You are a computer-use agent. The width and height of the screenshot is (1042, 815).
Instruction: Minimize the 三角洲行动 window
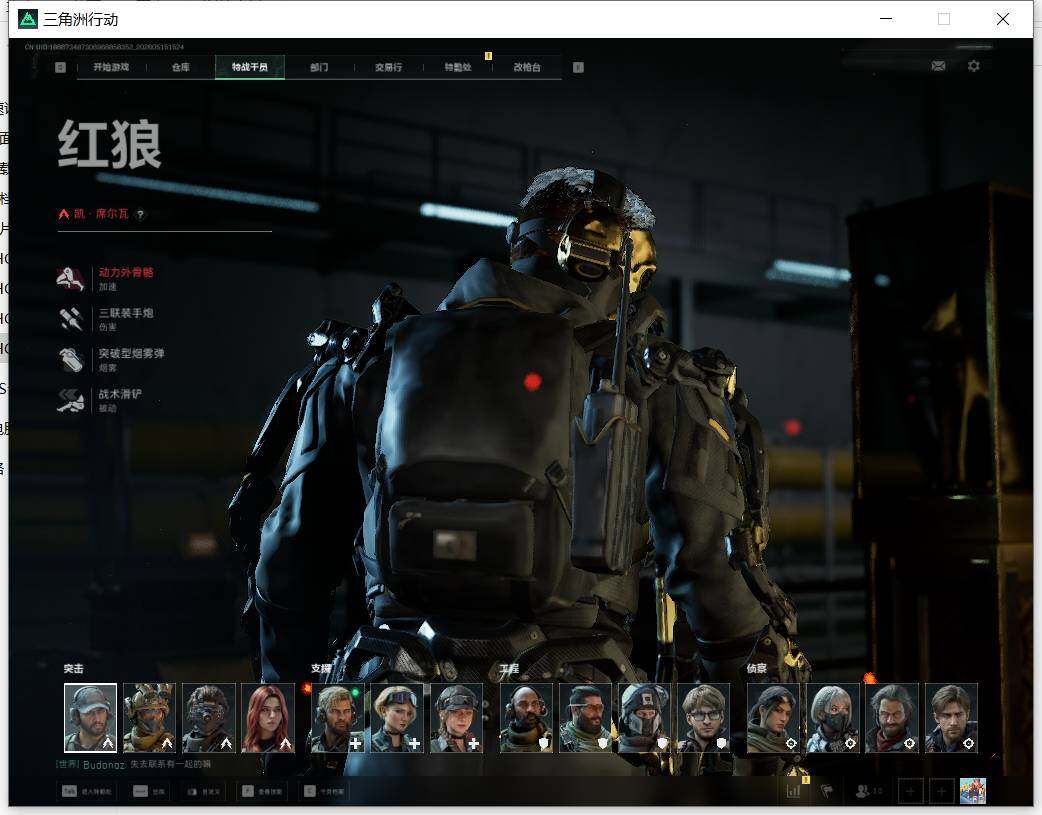886,19
